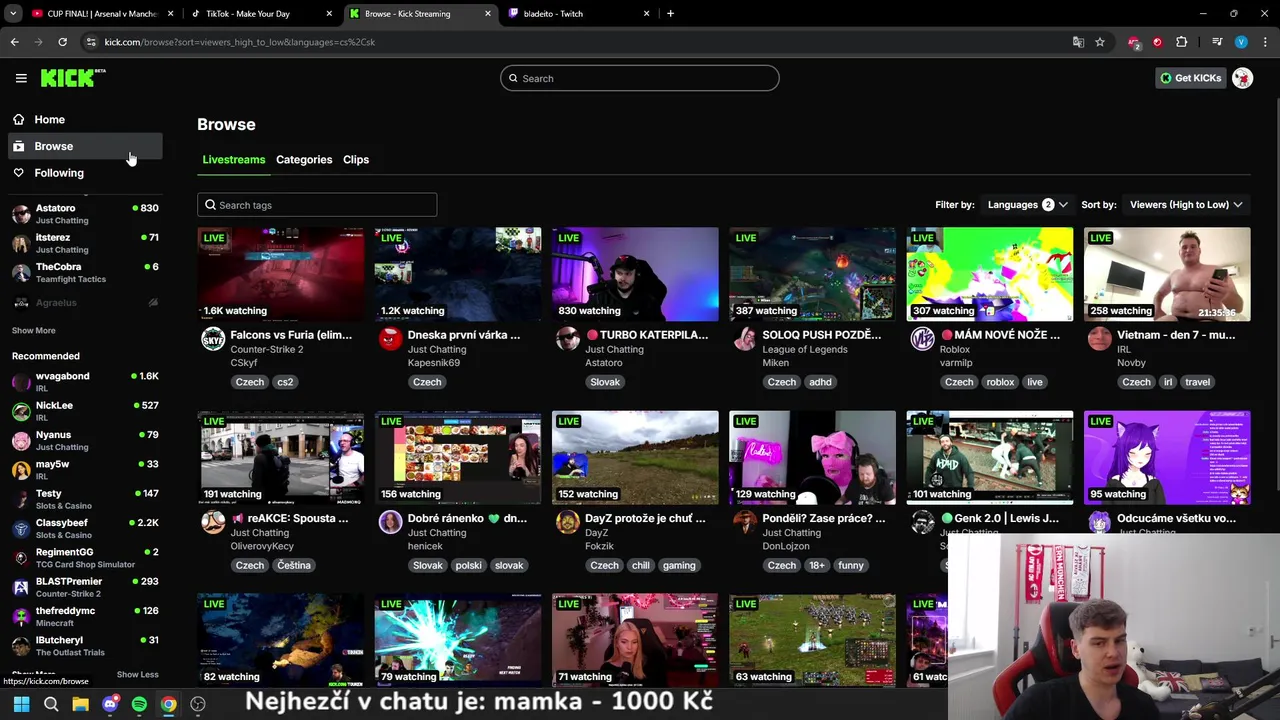Collapse Recommended list with Show Less
This screenshot has width=1280, height=720.
[x=137, y=674]
